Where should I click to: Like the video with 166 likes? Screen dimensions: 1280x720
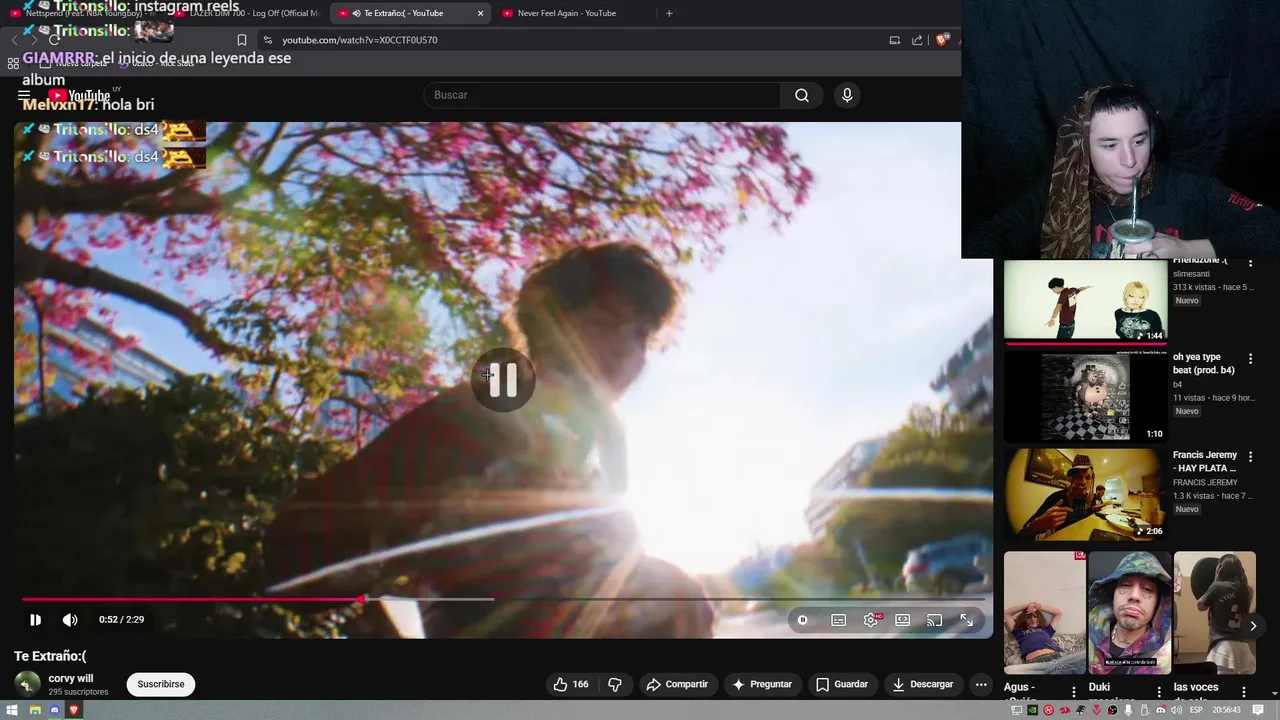tap(571, 684)
